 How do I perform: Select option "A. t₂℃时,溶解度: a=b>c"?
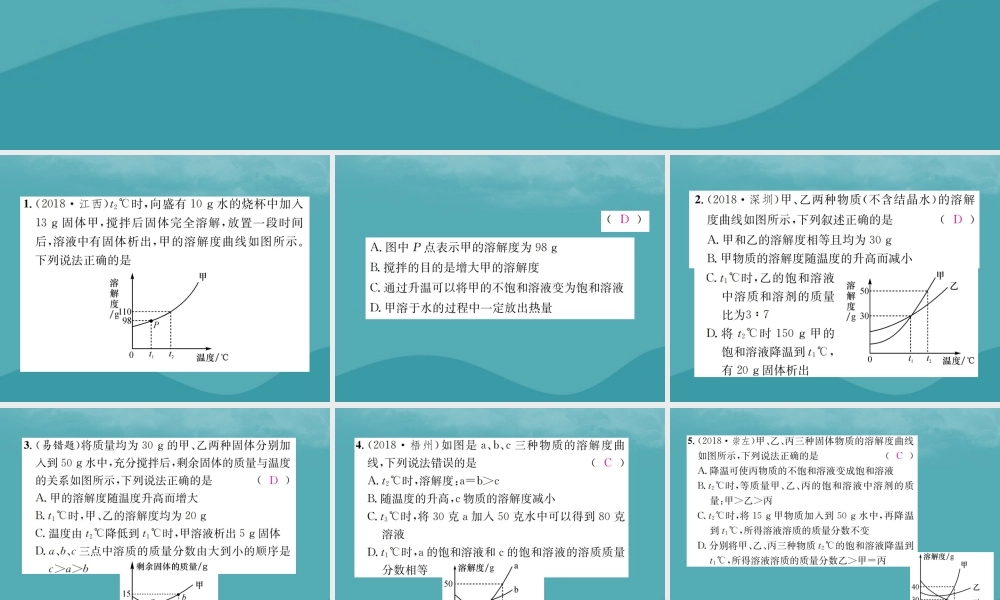point(433,481)
